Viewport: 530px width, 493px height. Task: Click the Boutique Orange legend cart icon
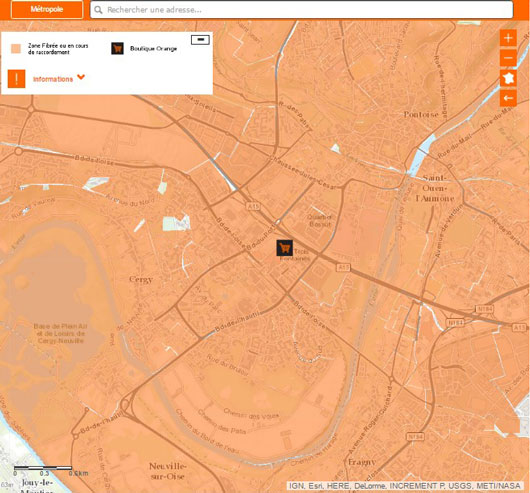(117, 49)
